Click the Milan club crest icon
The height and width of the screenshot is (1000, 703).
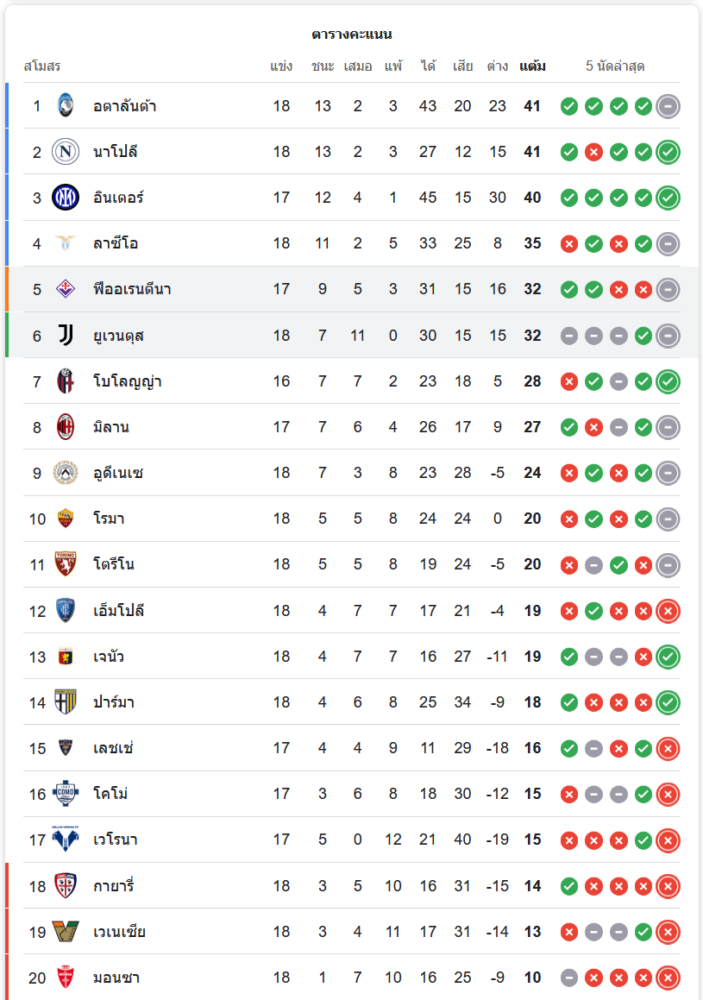[x=65, y=427]
